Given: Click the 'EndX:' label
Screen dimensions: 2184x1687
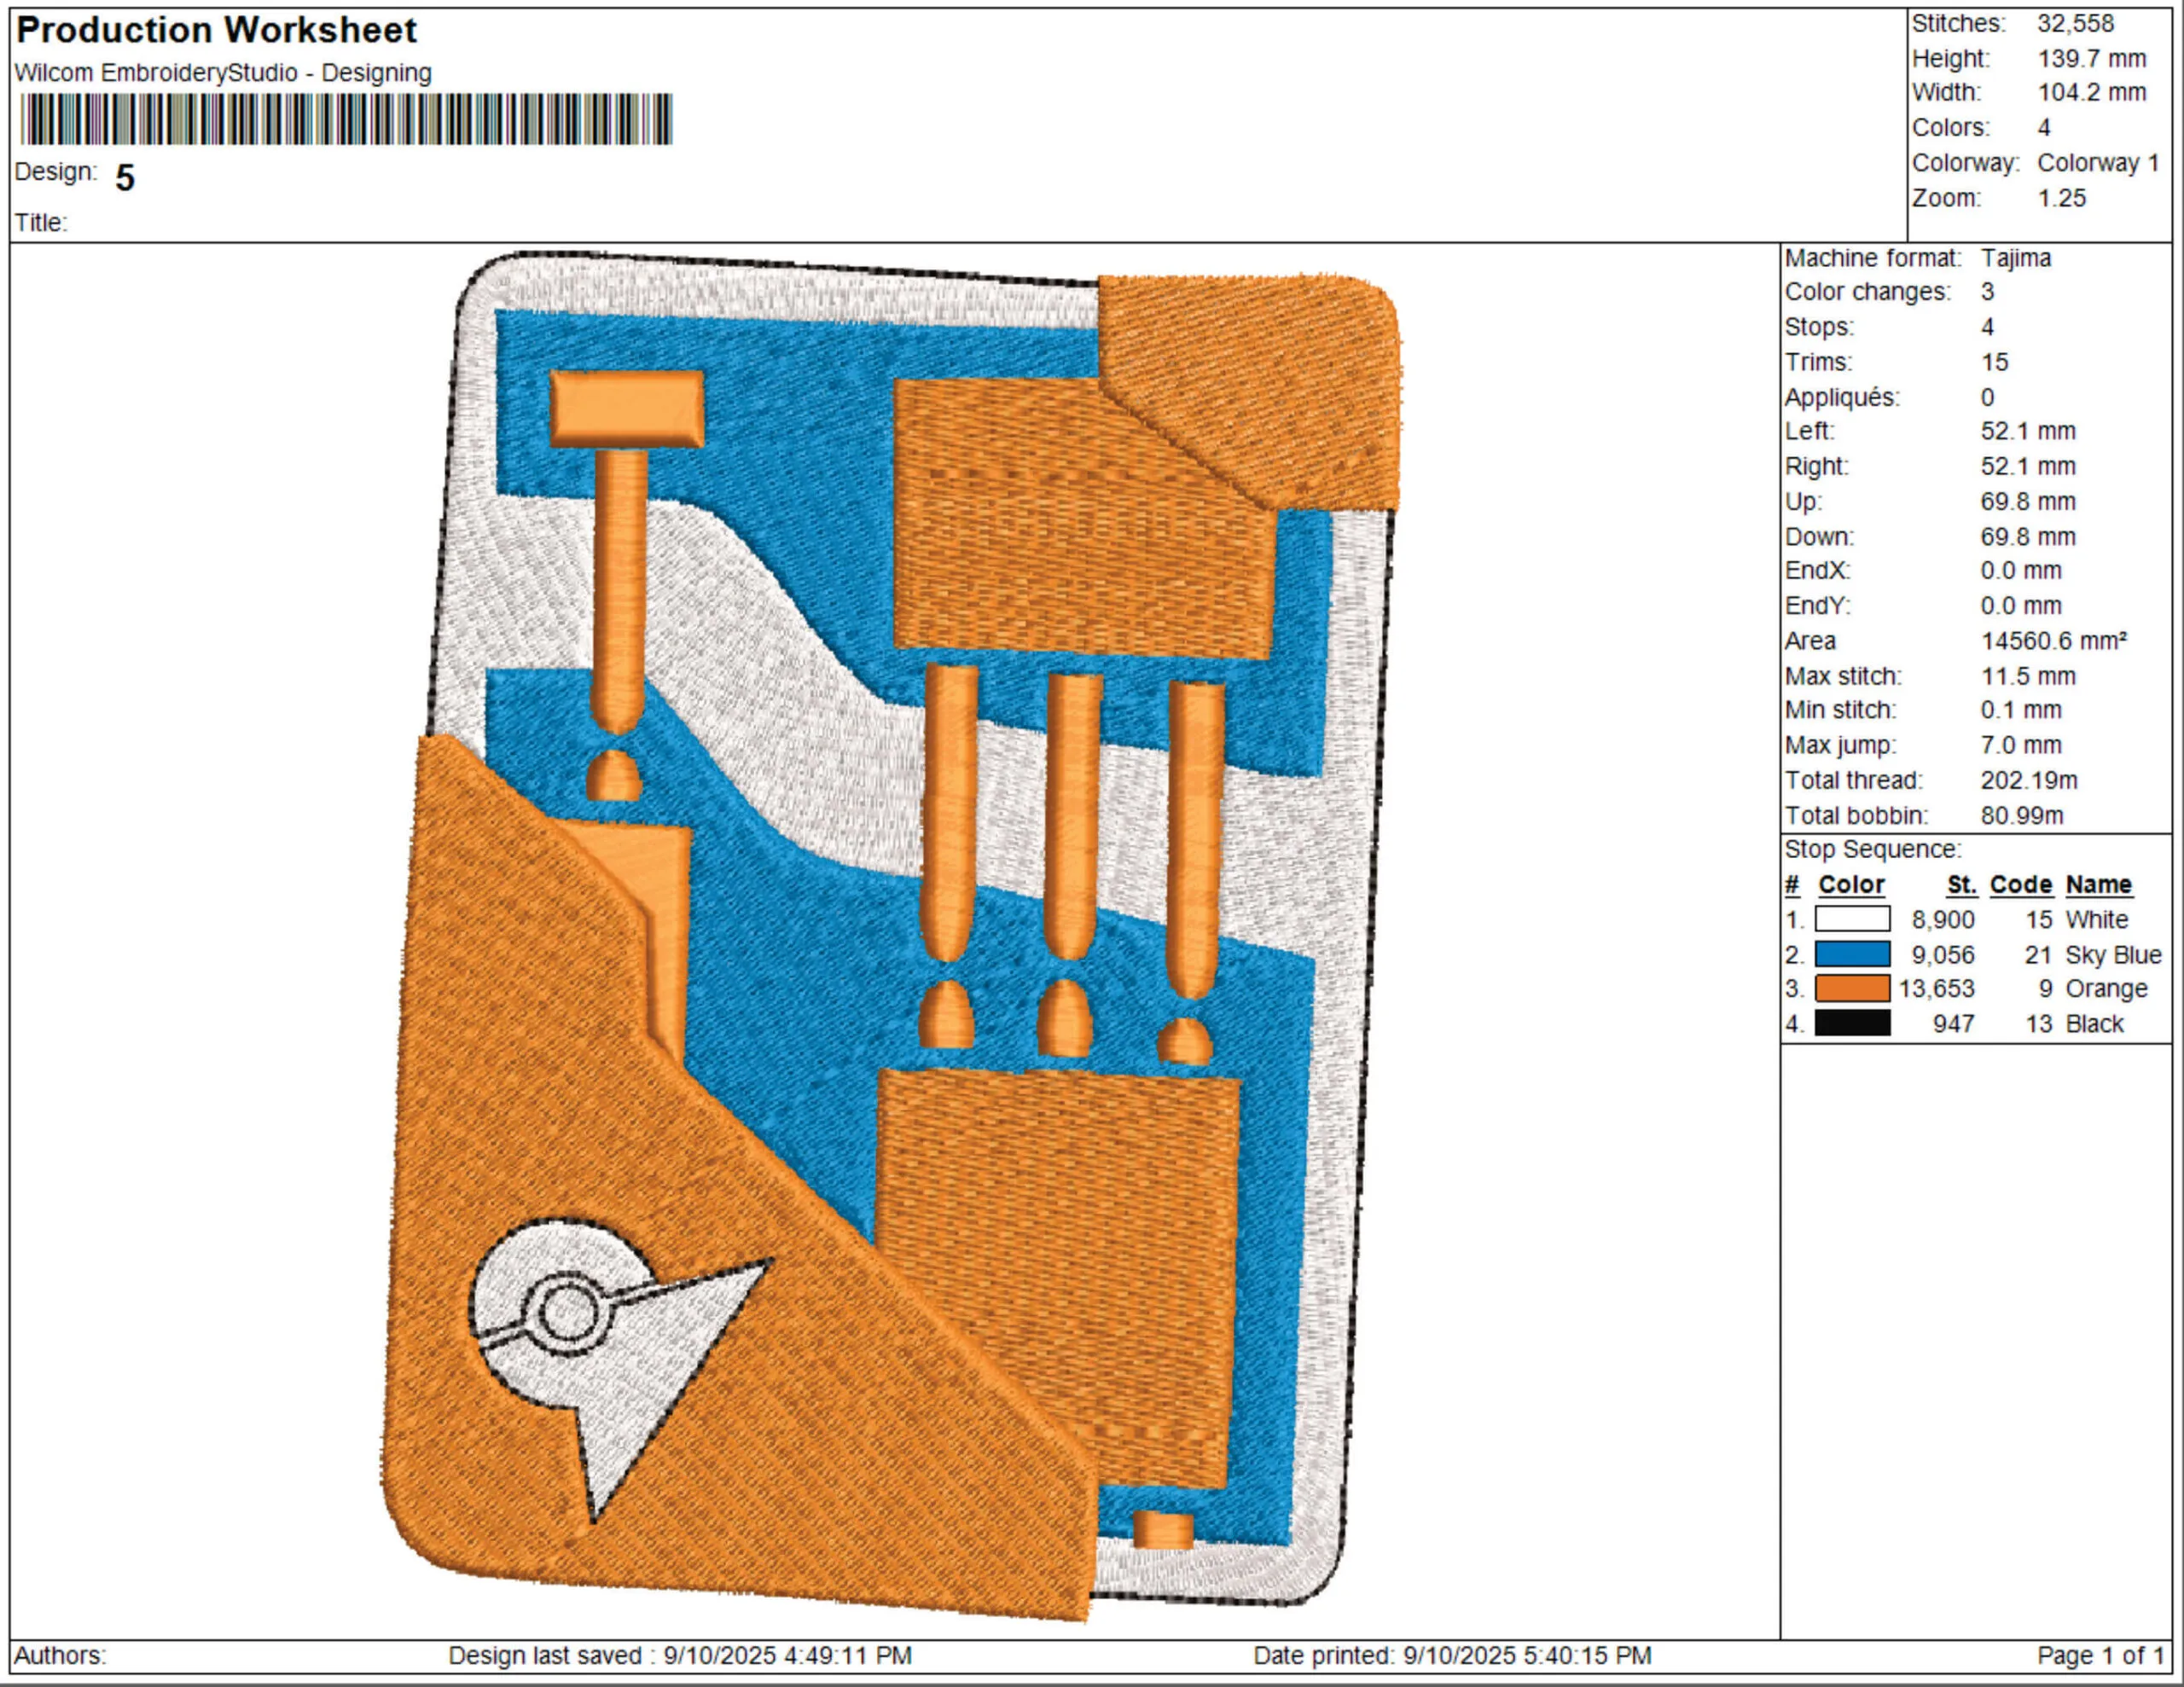Looking at the screenshot, I should tap(1818, 570).
